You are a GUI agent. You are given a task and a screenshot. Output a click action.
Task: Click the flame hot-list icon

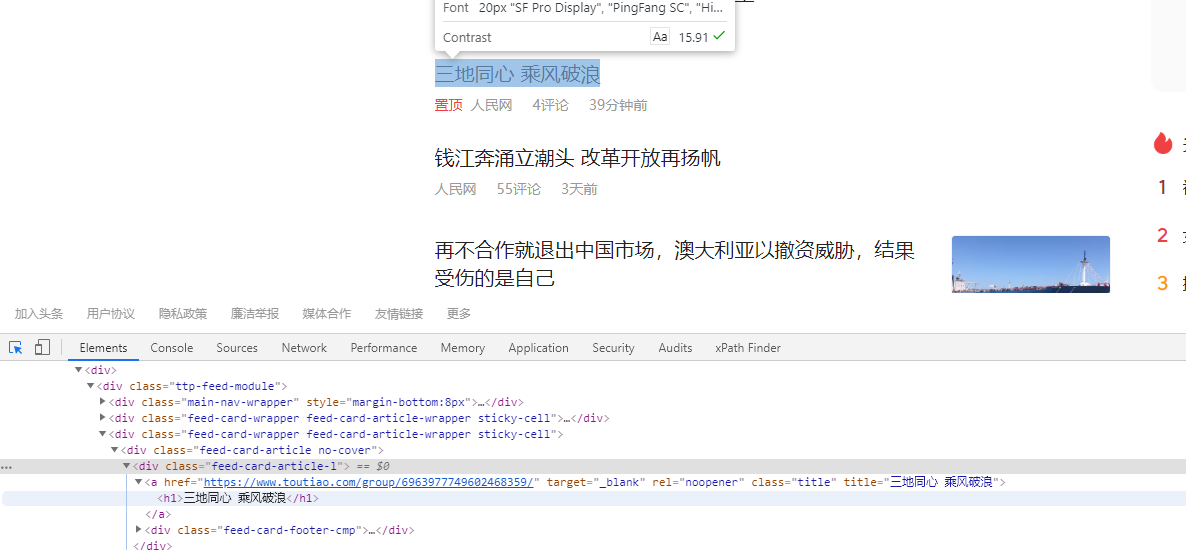1163,143
